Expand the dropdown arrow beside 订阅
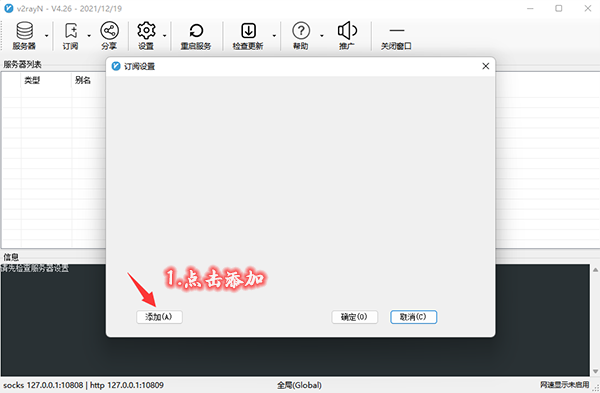Image resolution: width=600 pixels, height=393 pixels. point(89,36)
